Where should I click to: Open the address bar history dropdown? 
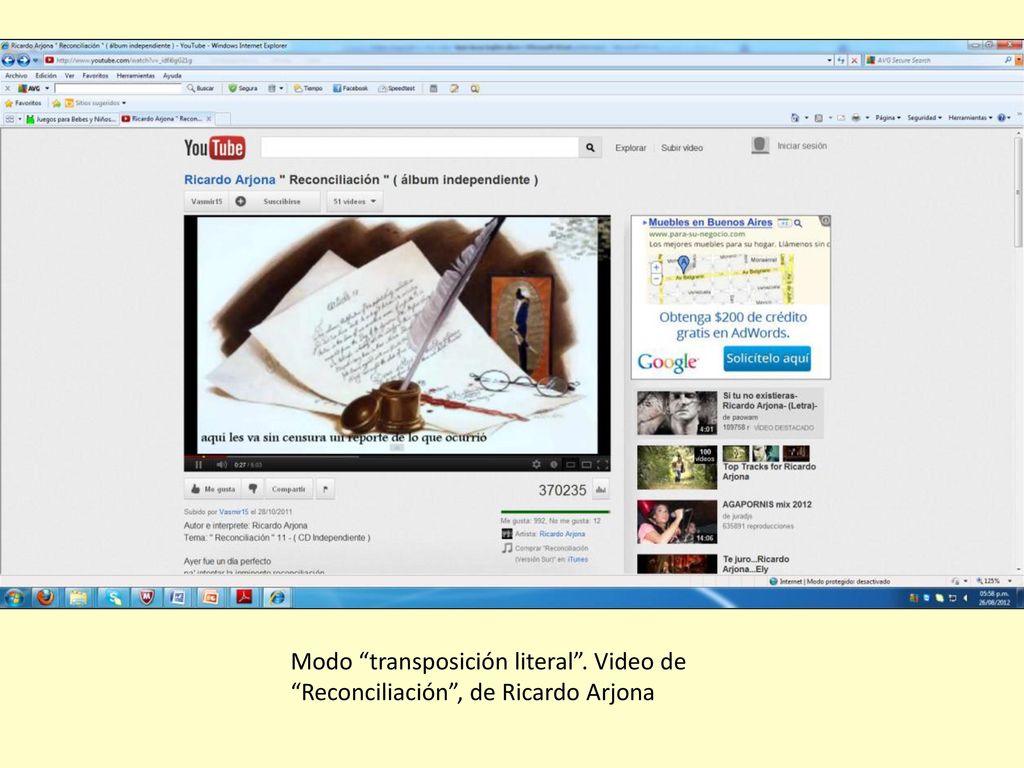coord(829,60)
